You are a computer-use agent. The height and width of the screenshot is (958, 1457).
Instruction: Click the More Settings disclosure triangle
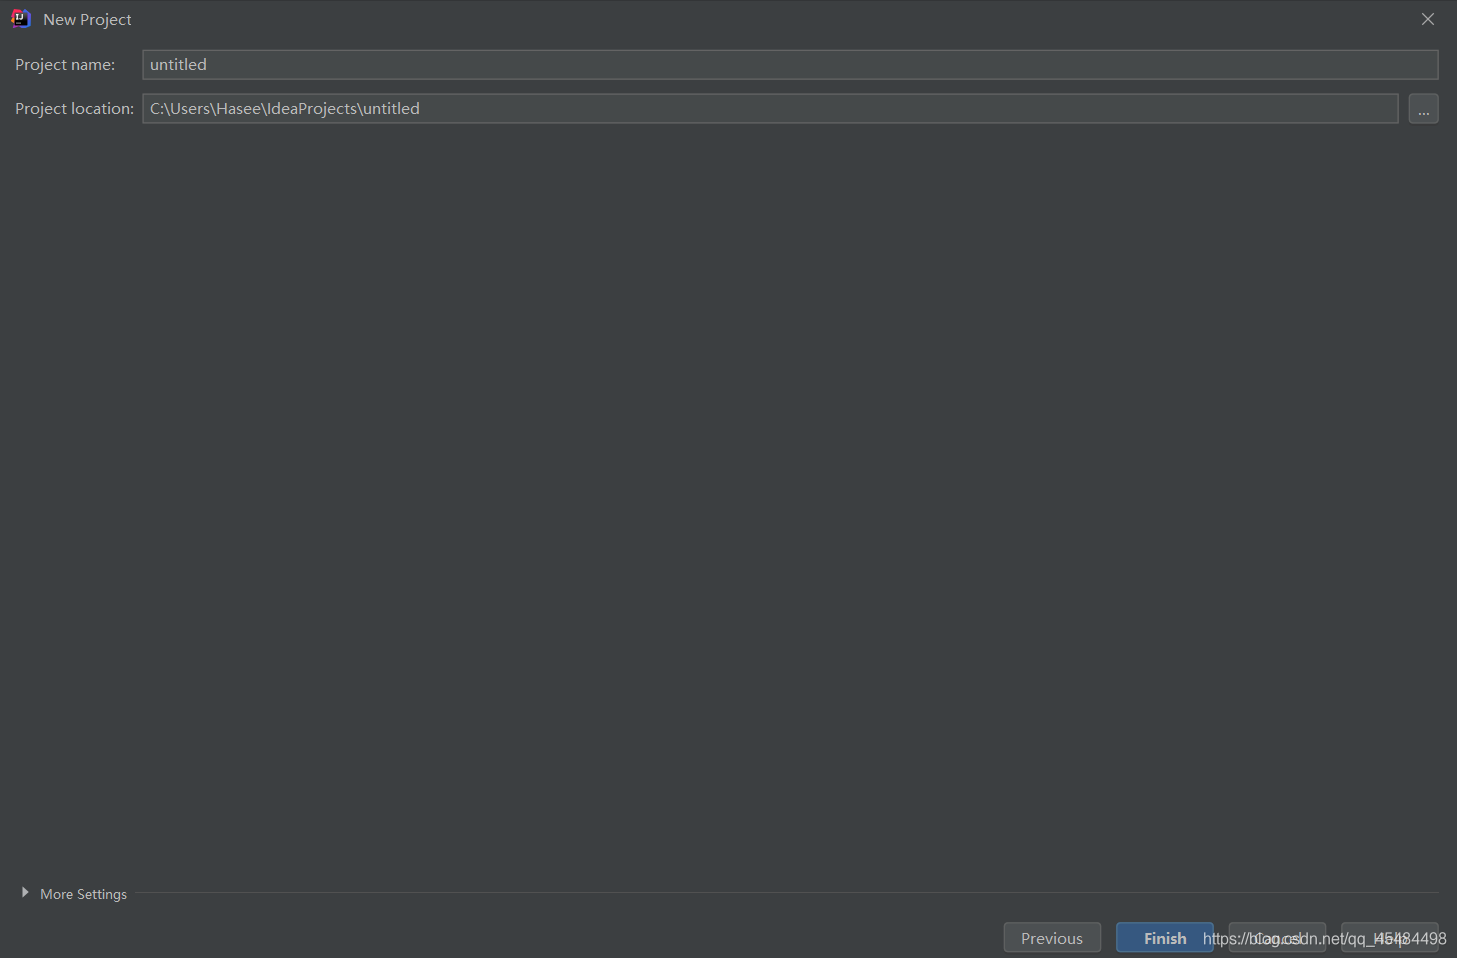coord(25,893)
